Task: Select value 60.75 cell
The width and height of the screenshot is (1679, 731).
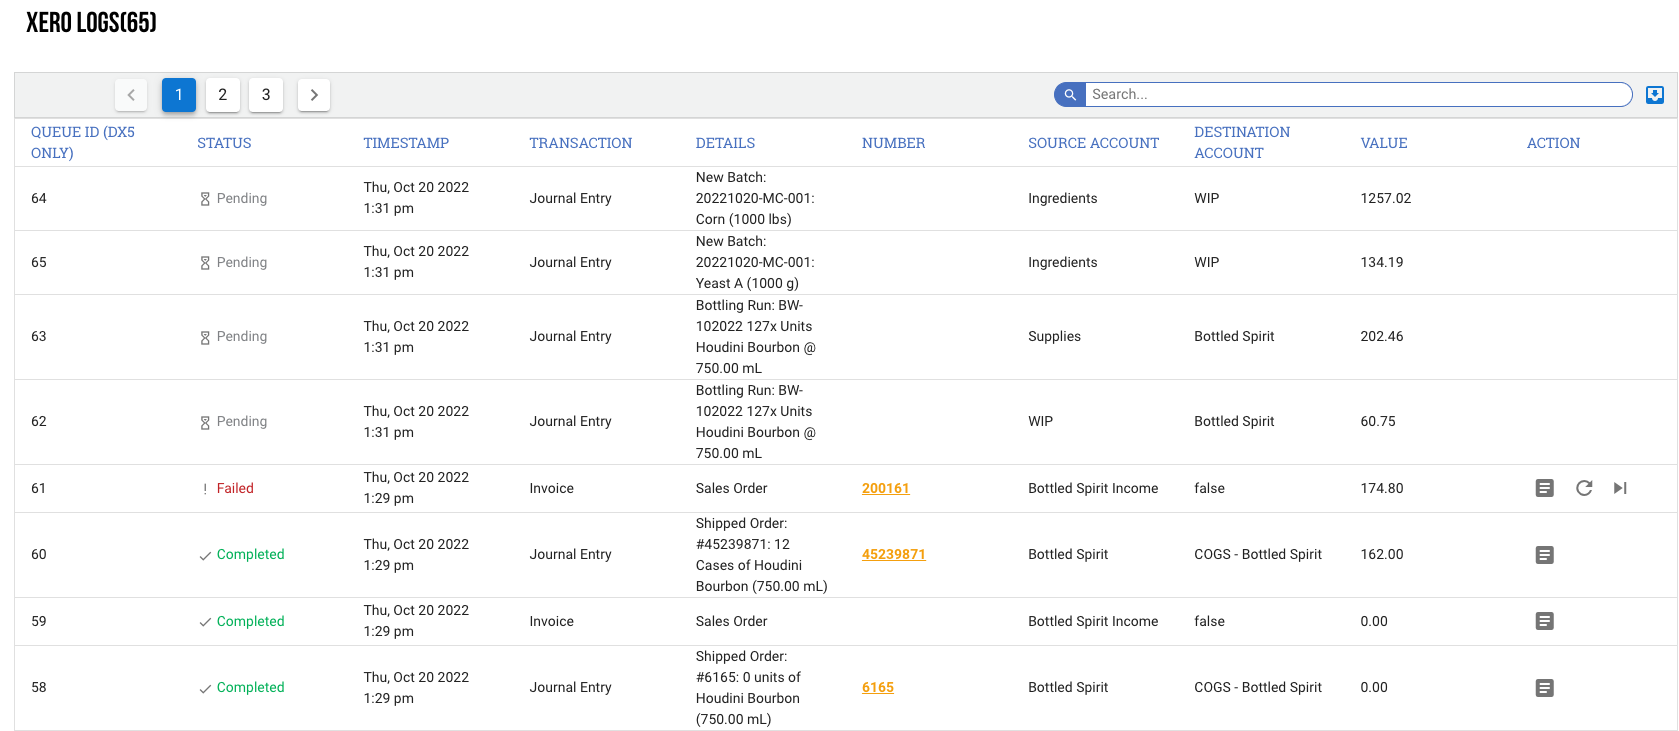Action: click(1378, 421)
